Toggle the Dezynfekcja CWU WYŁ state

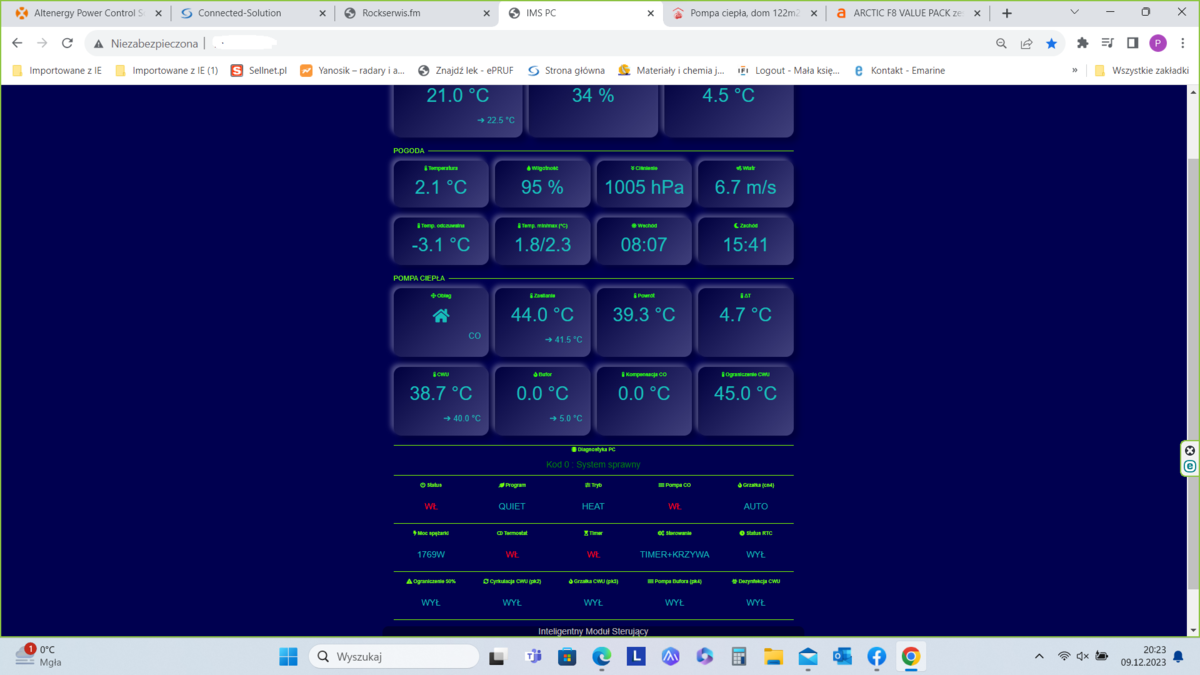point(755,603)
